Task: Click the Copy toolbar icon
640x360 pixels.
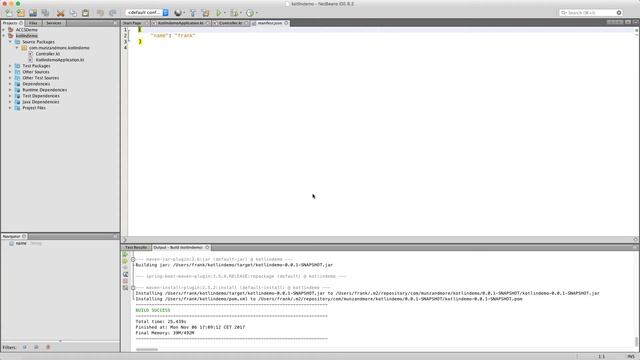Action: [73, 13]
